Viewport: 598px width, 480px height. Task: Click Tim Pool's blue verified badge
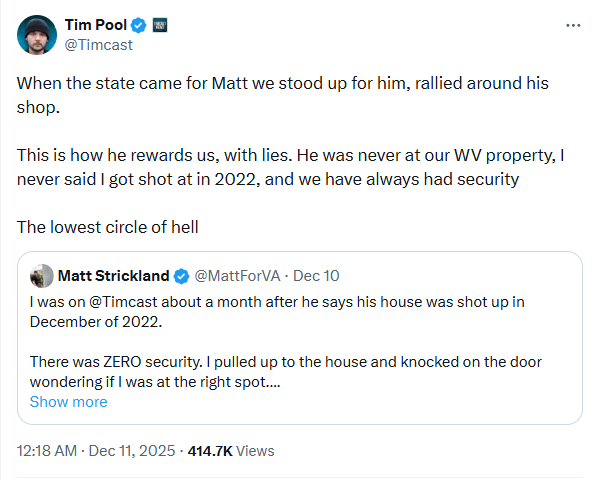[138, 26]
